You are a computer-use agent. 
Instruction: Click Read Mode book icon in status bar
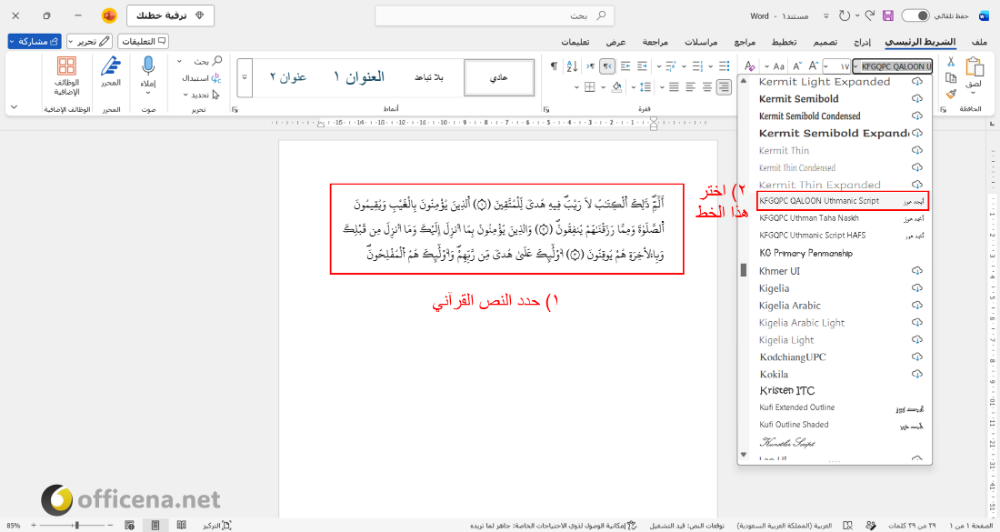click(x=182, y=526)
